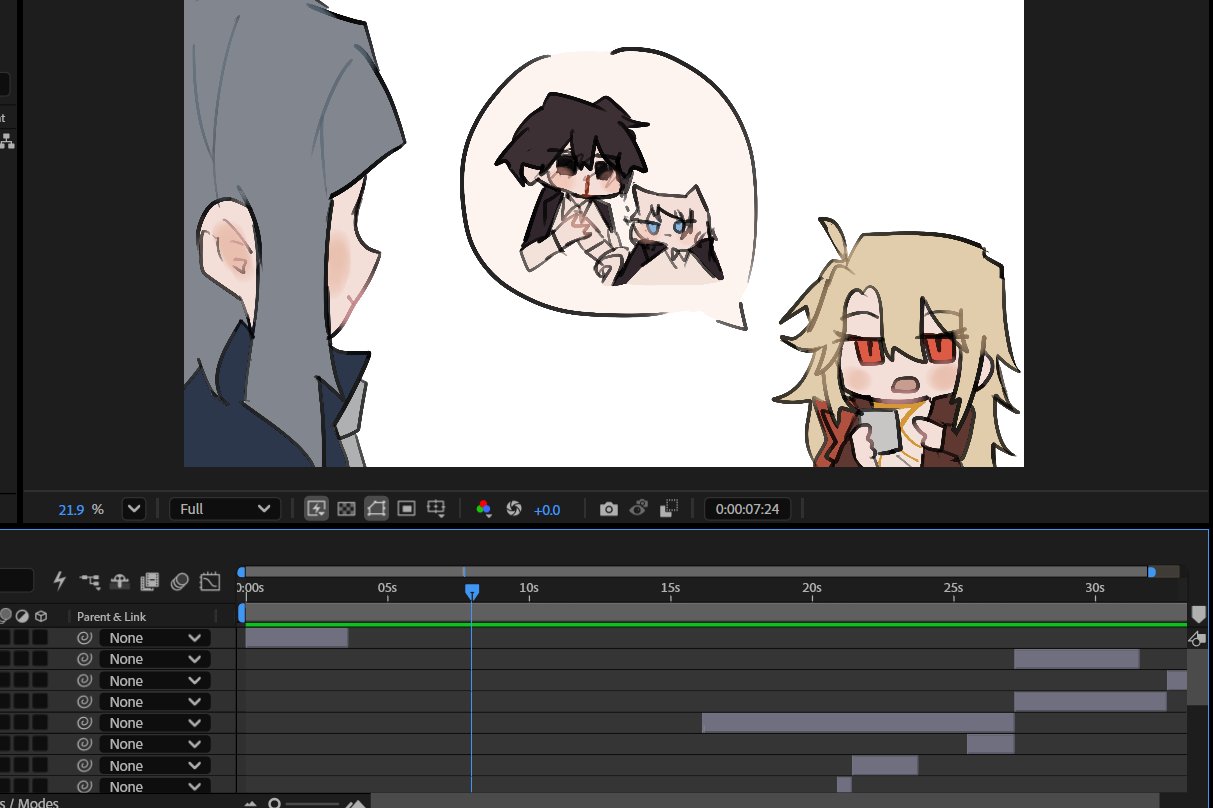Click the time navigator start handle
The width and height of the screenshot is (1213, 808).
(241, 572)
